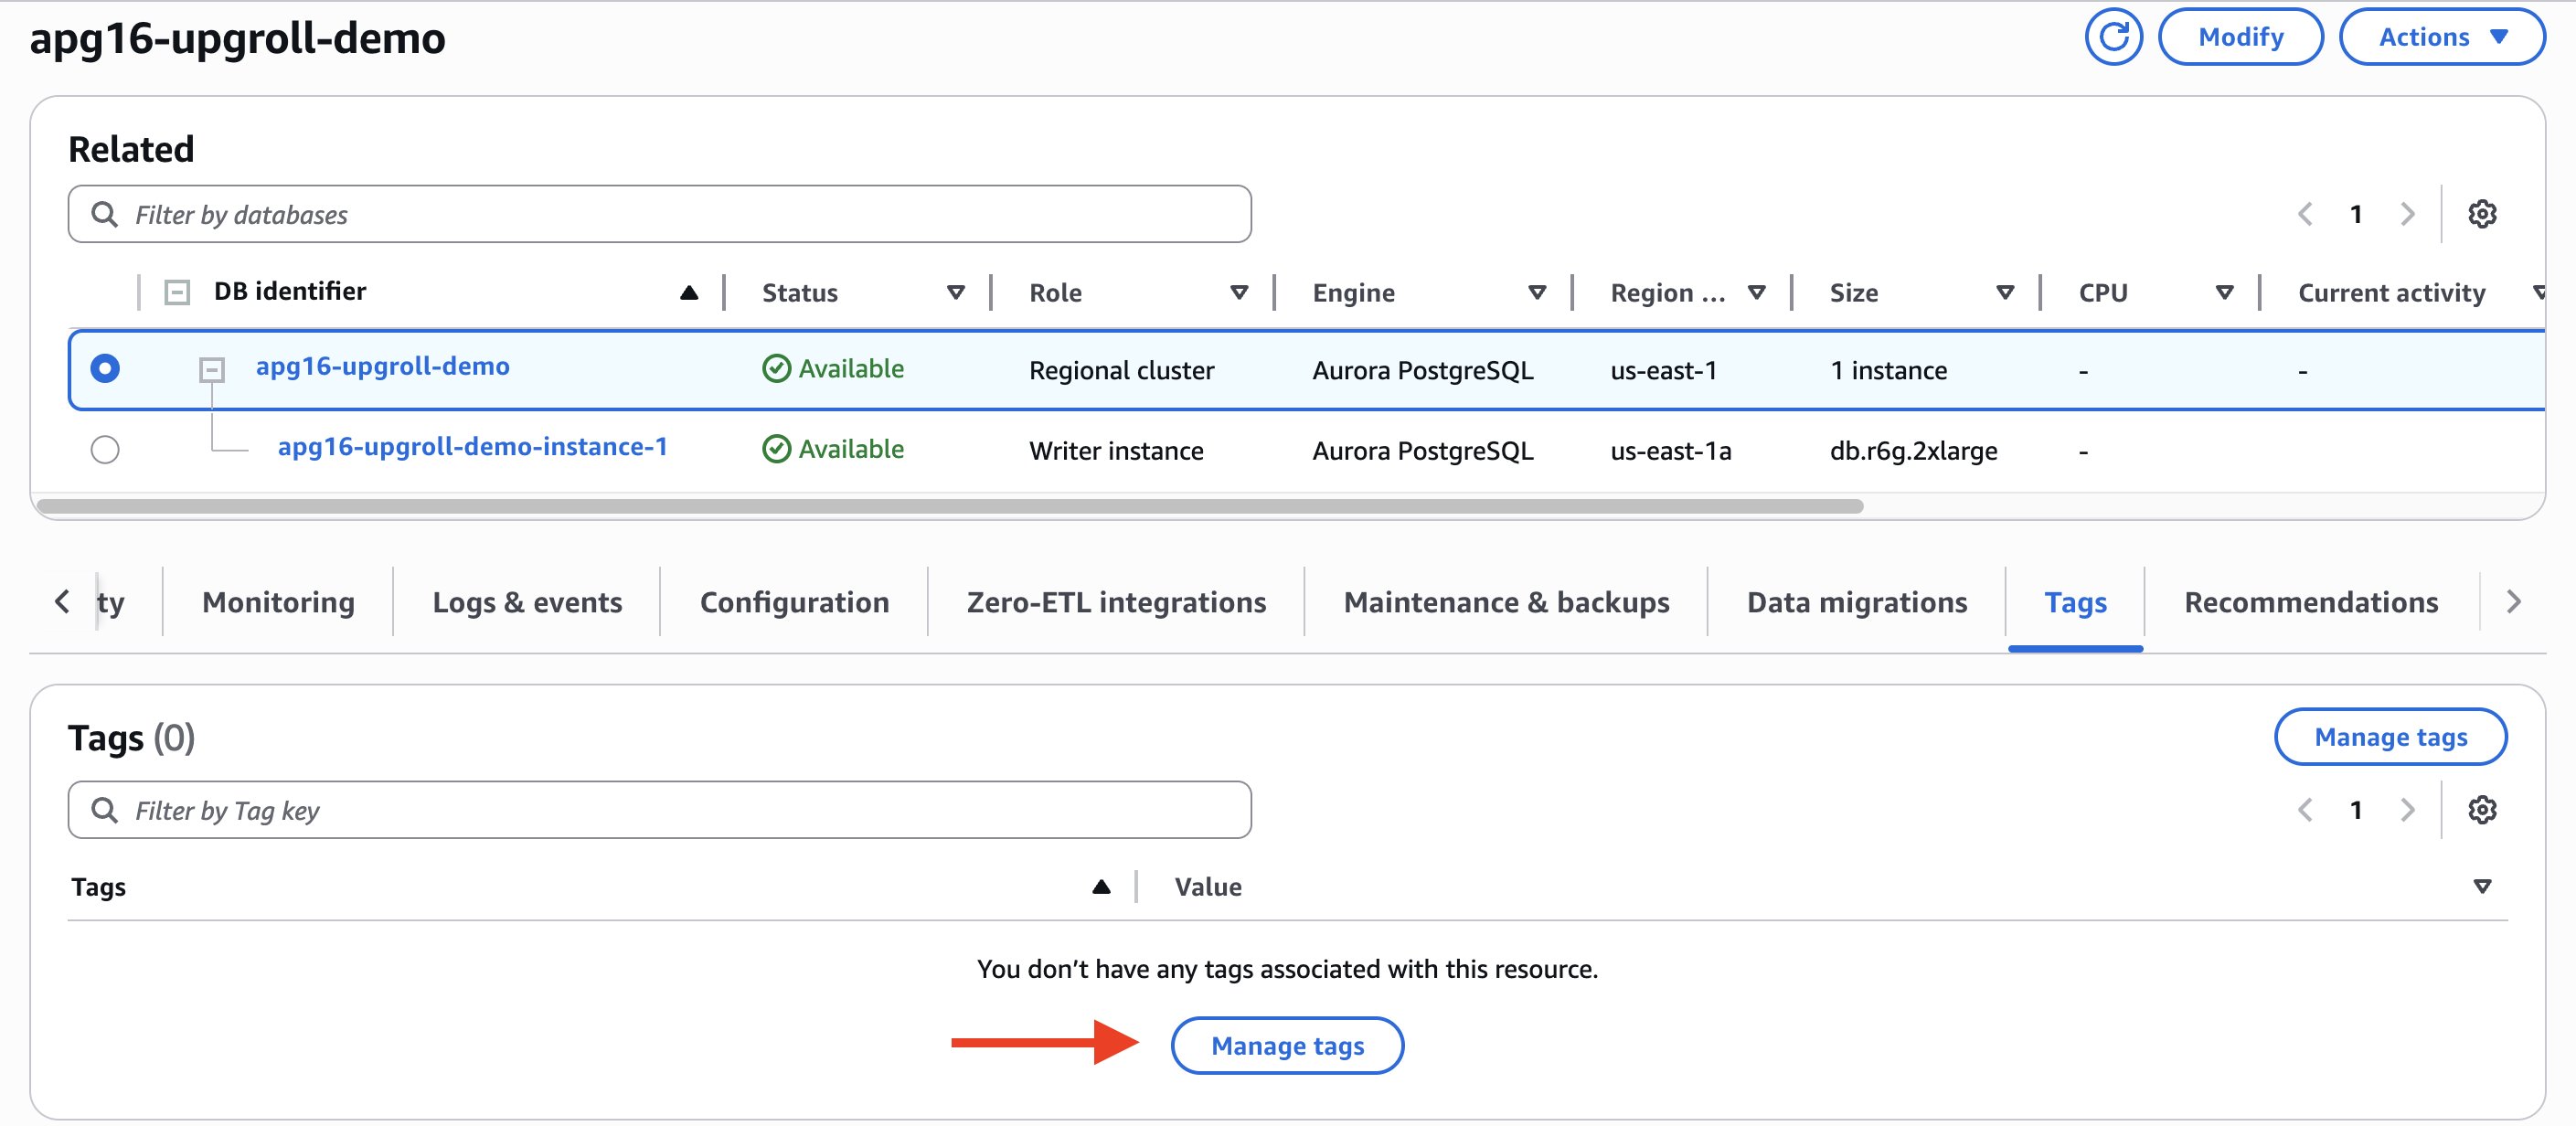Sort ascending by the DB identifier arrow
Screen dimensions: 2576x1126
click(x=688, y=293)
